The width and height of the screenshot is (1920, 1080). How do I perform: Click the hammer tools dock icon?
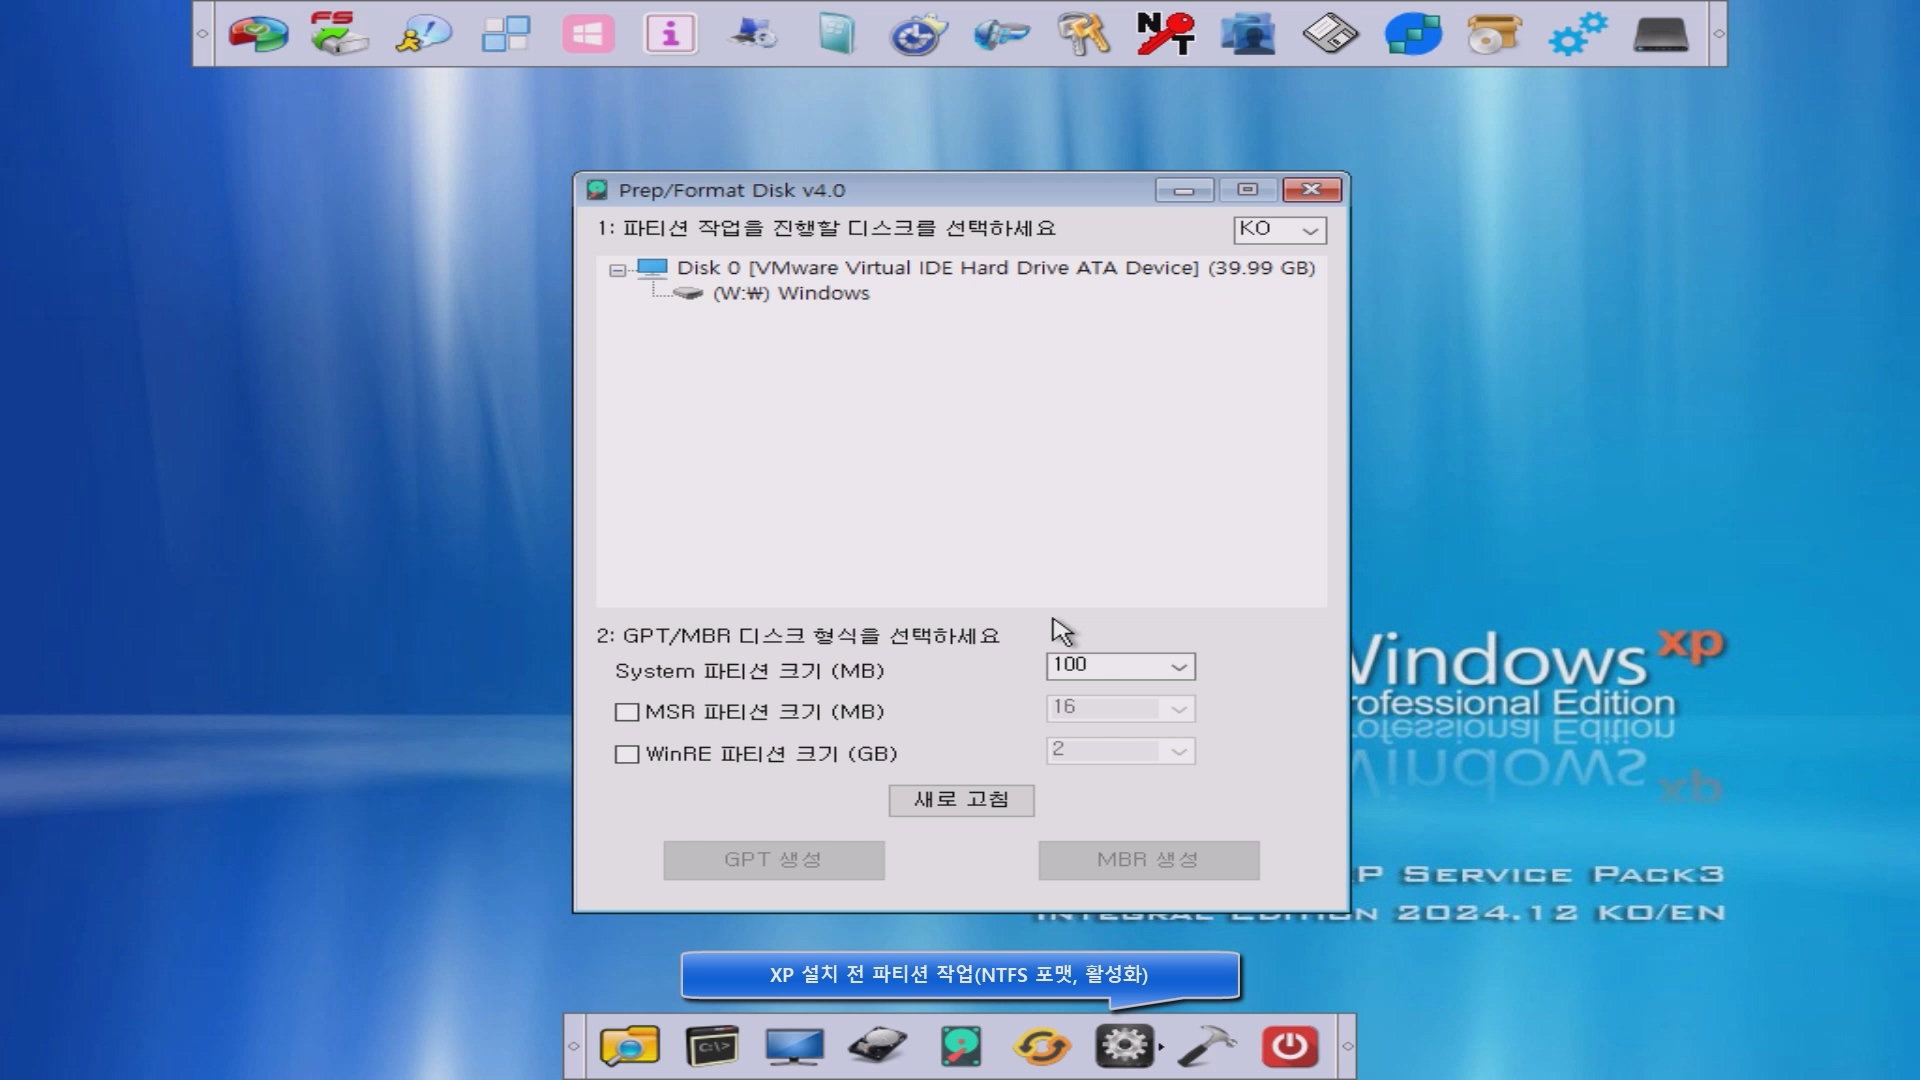click(x=1206, y=1047)
